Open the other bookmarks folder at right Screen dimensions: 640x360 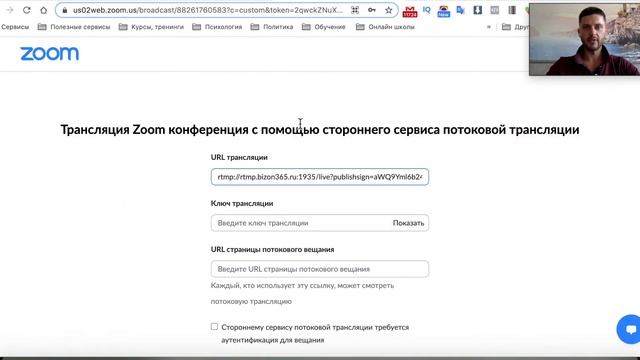515,27
